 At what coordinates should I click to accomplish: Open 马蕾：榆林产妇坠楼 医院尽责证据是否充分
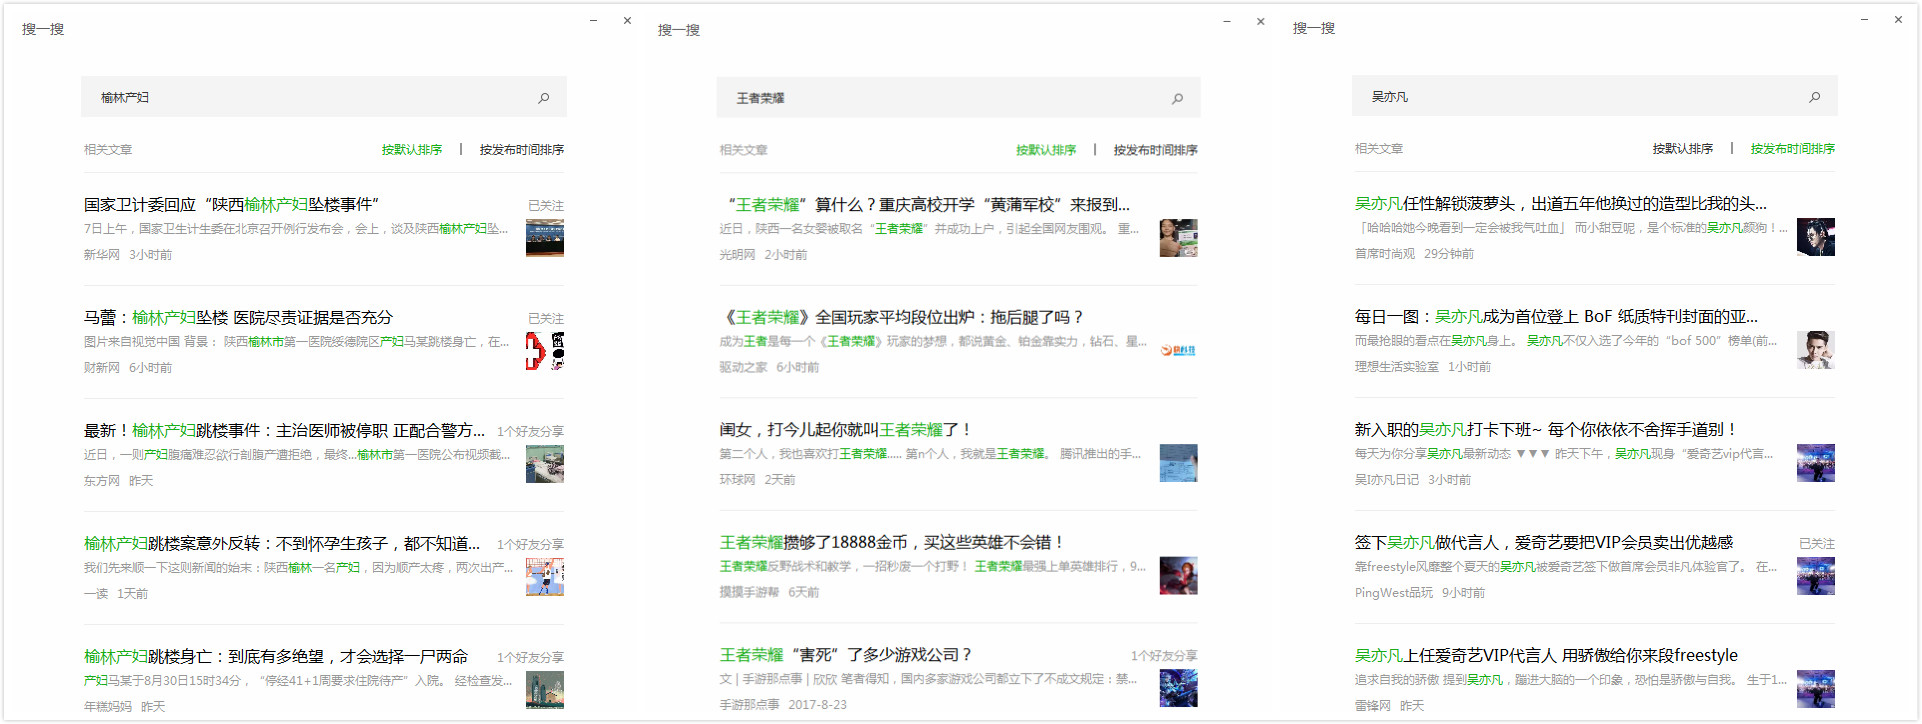(238, 318)
